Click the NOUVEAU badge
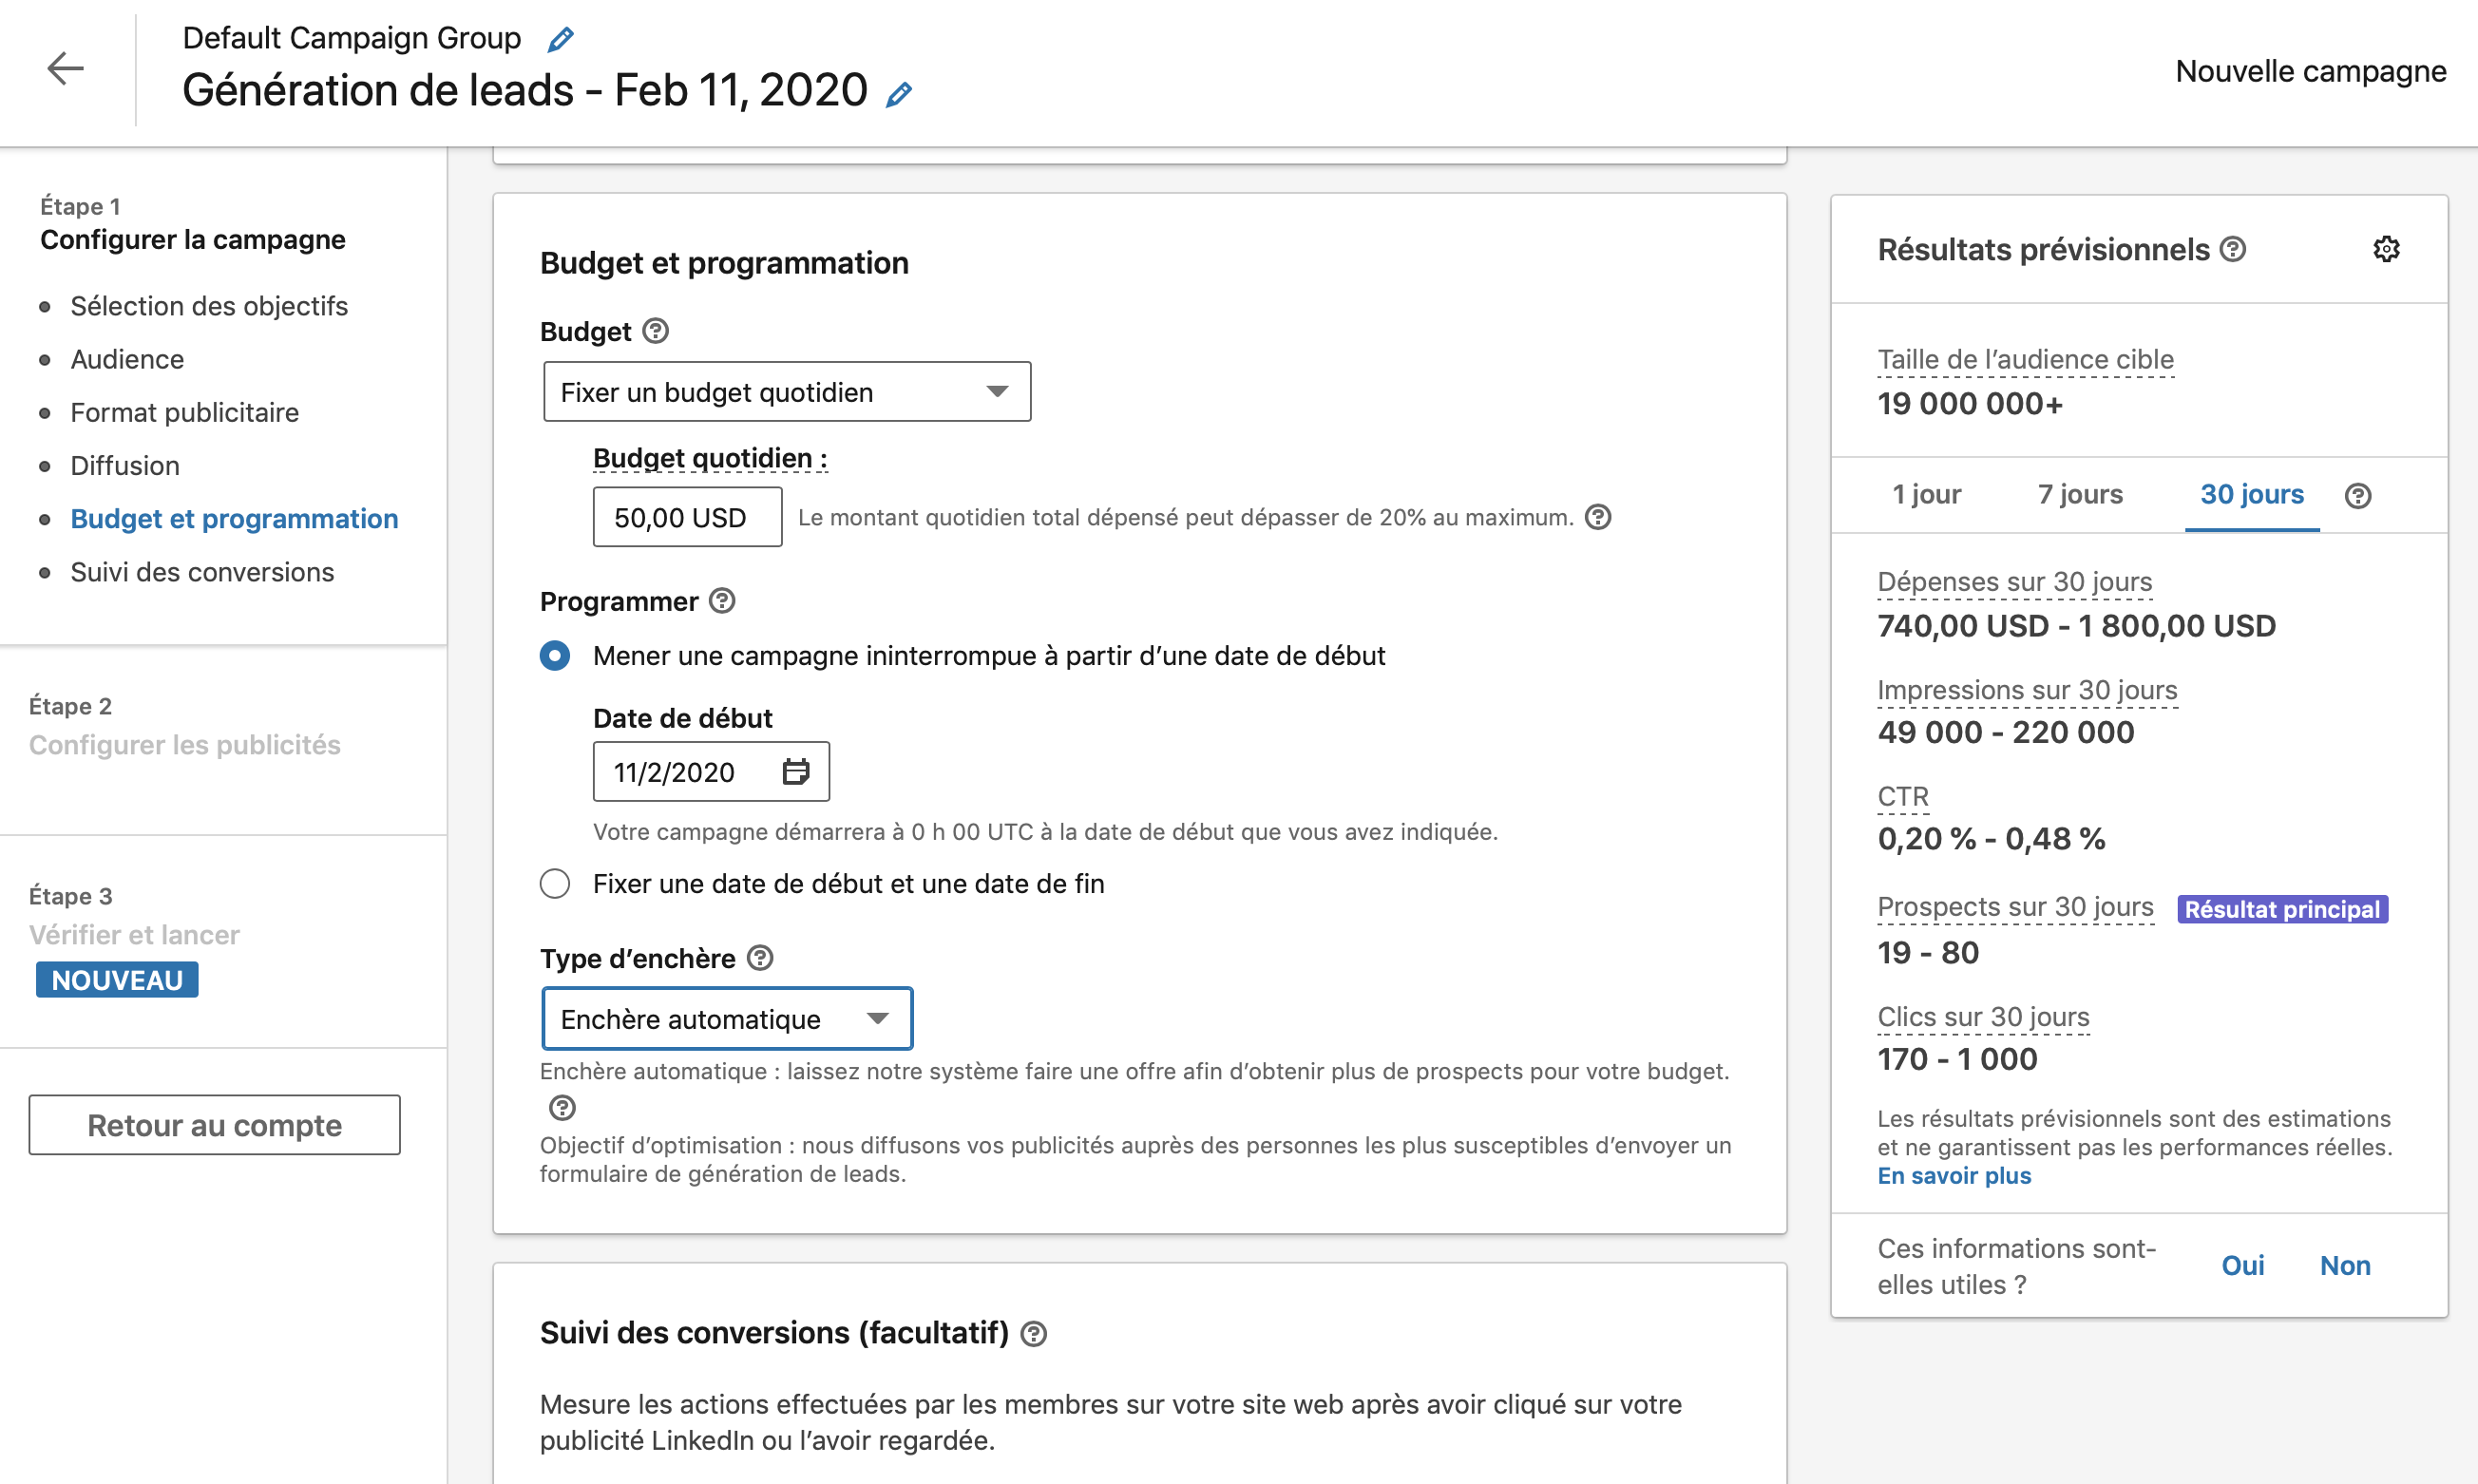Viewport: 2478px width, 1484px height. (x=117, y=980)
